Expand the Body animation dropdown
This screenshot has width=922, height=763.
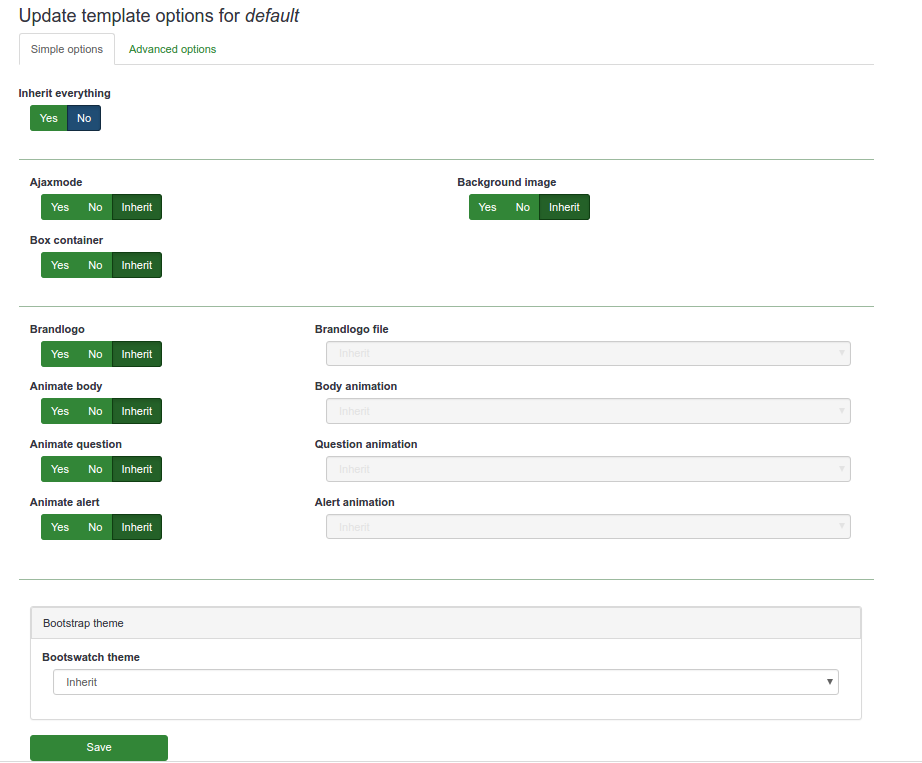point(588,411)
